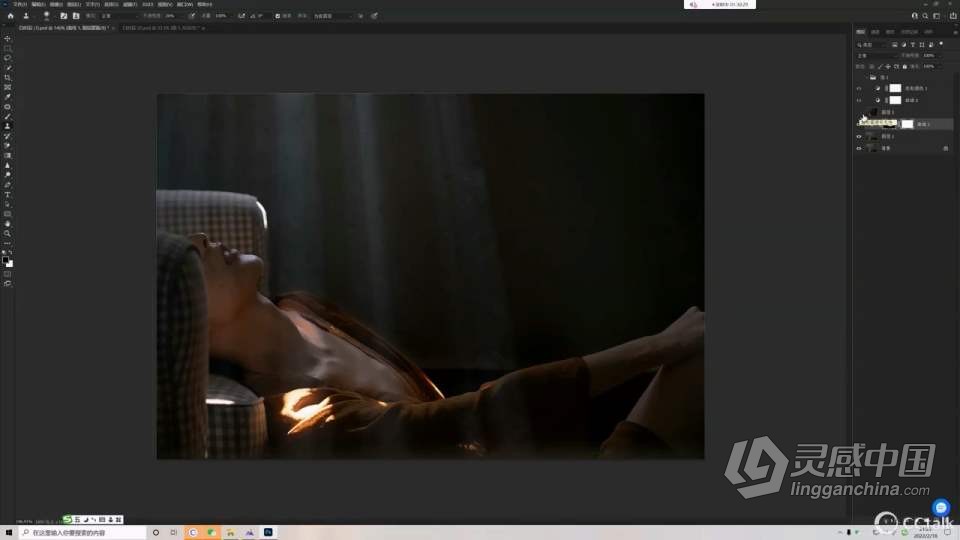This screenshot has width=960, height=540.
Task: Change screen mode at toolbar bottom
Action: [7, 284]
